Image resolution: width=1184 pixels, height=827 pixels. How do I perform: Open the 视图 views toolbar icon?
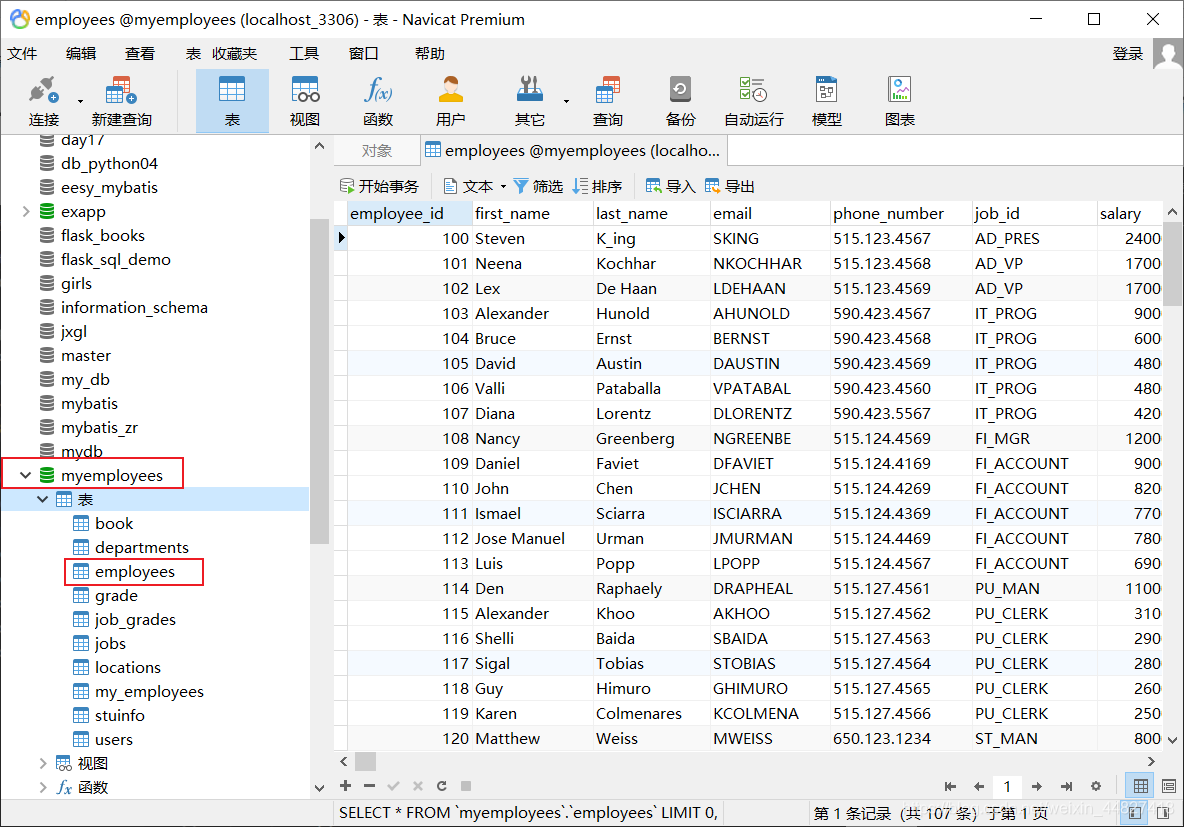[x=305, y=101]
